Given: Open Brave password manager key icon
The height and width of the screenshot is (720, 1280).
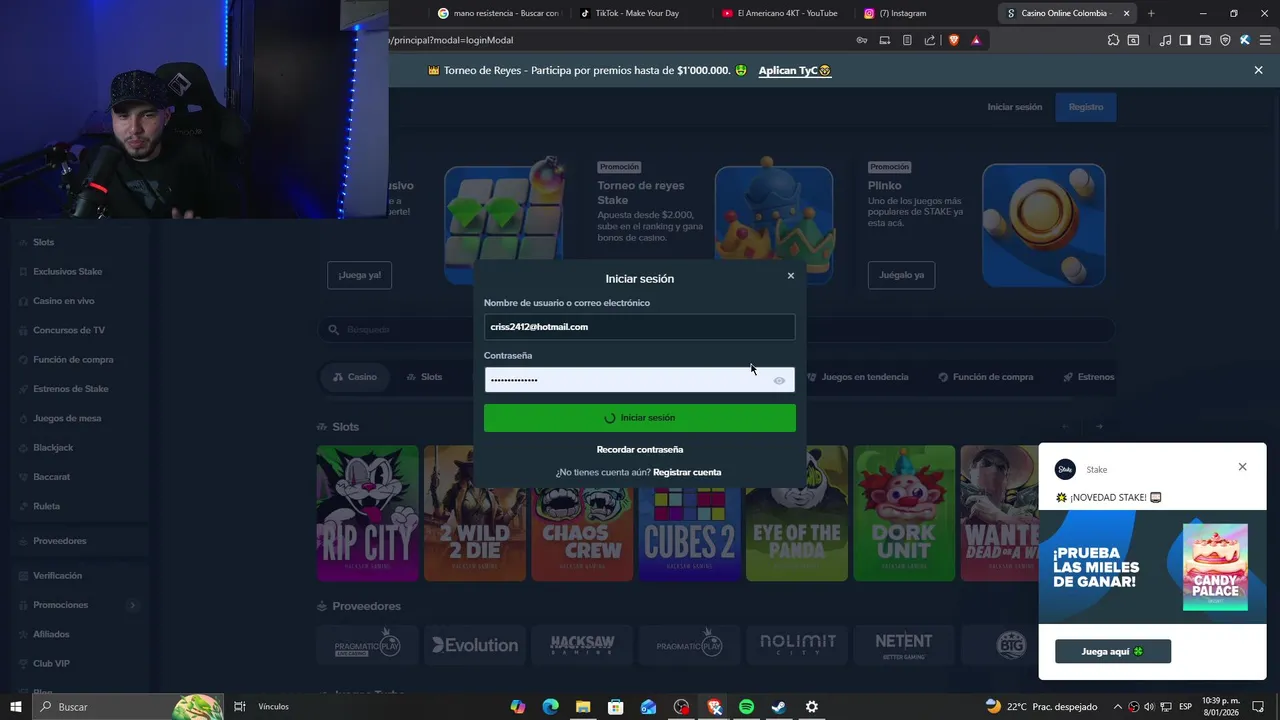Looking at the screenshot, I should [861, 40].
